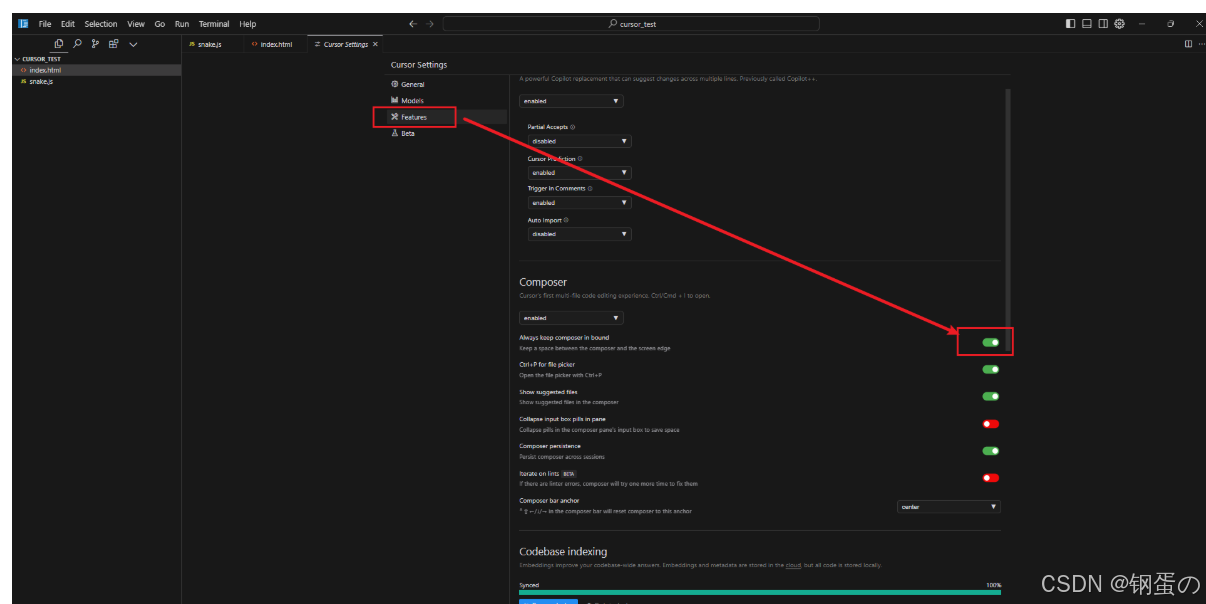Toggle Show suggested files switch

coord(990,396)
